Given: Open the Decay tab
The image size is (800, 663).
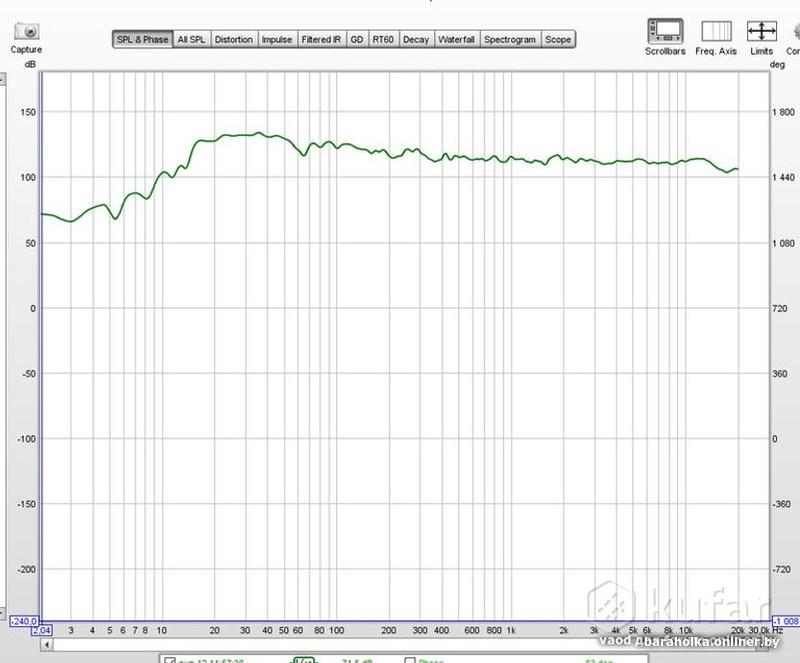Looking at the screenshot, I should pyautogui.click(x=416, y=39).
